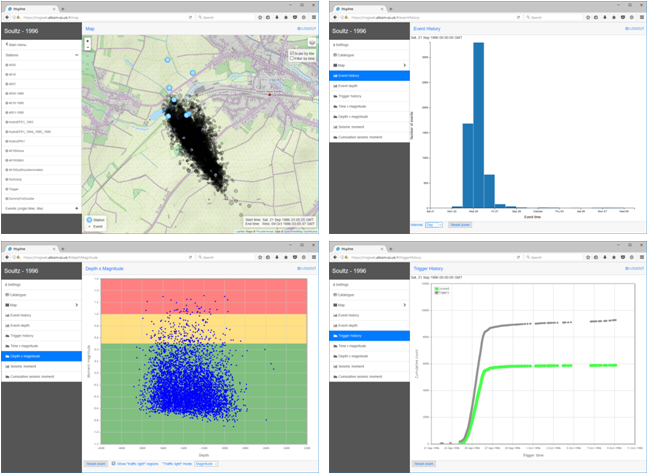Return to Main menu in the Map sidebar
The image size is (648, 474).
click(41, 45)
